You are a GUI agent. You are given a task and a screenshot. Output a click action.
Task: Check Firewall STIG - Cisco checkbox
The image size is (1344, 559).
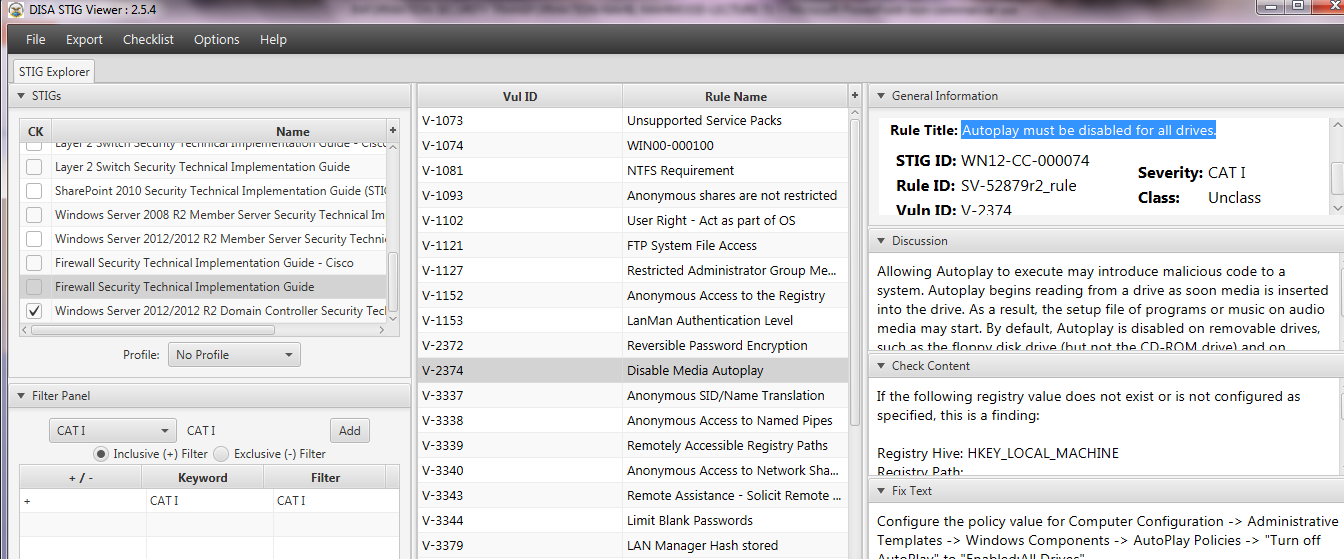[x=34, y=263]
